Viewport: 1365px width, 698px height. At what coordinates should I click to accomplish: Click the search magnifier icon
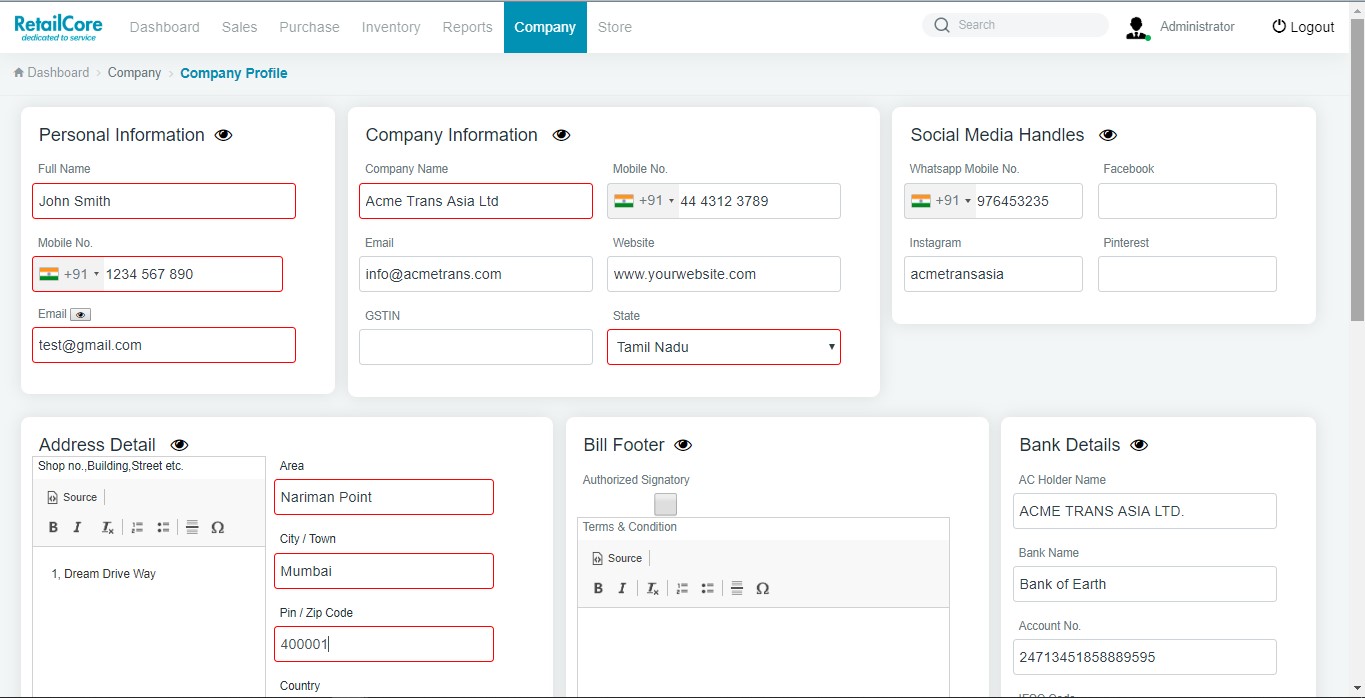pyautogui.click(x=942, y=26)
